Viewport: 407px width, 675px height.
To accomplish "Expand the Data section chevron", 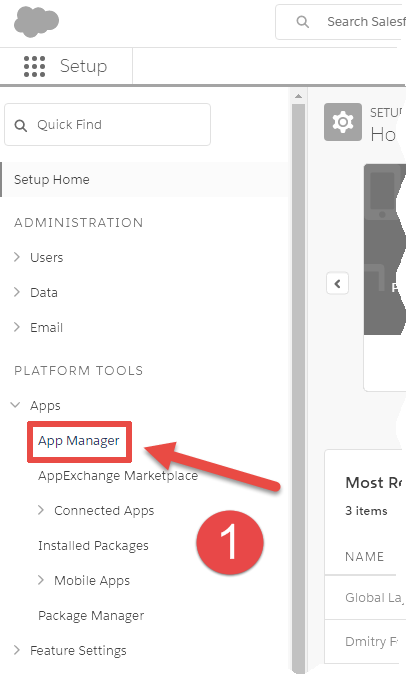I will [17, 292].
